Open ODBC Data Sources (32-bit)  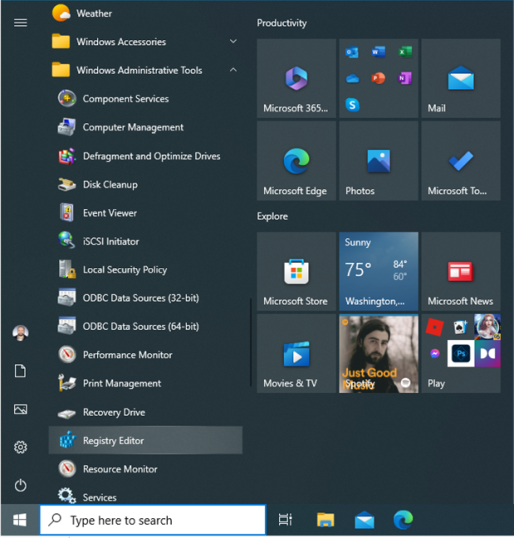point(145,298)
